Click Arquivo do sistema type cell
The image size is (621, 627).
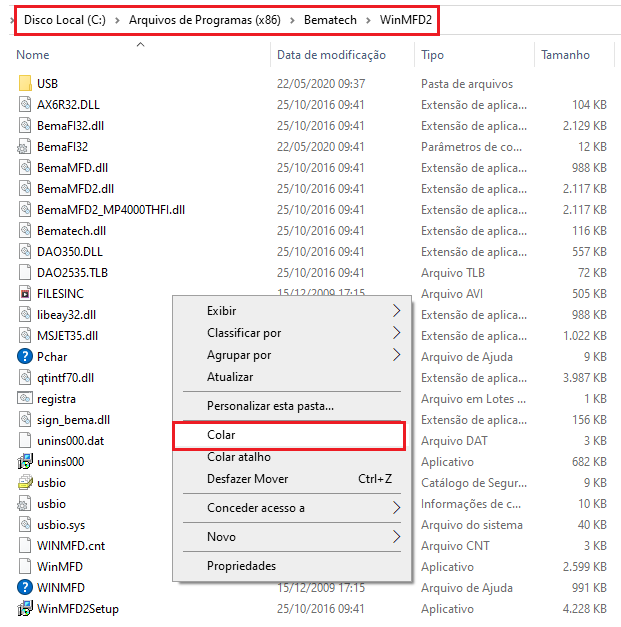tap(472, 525)
